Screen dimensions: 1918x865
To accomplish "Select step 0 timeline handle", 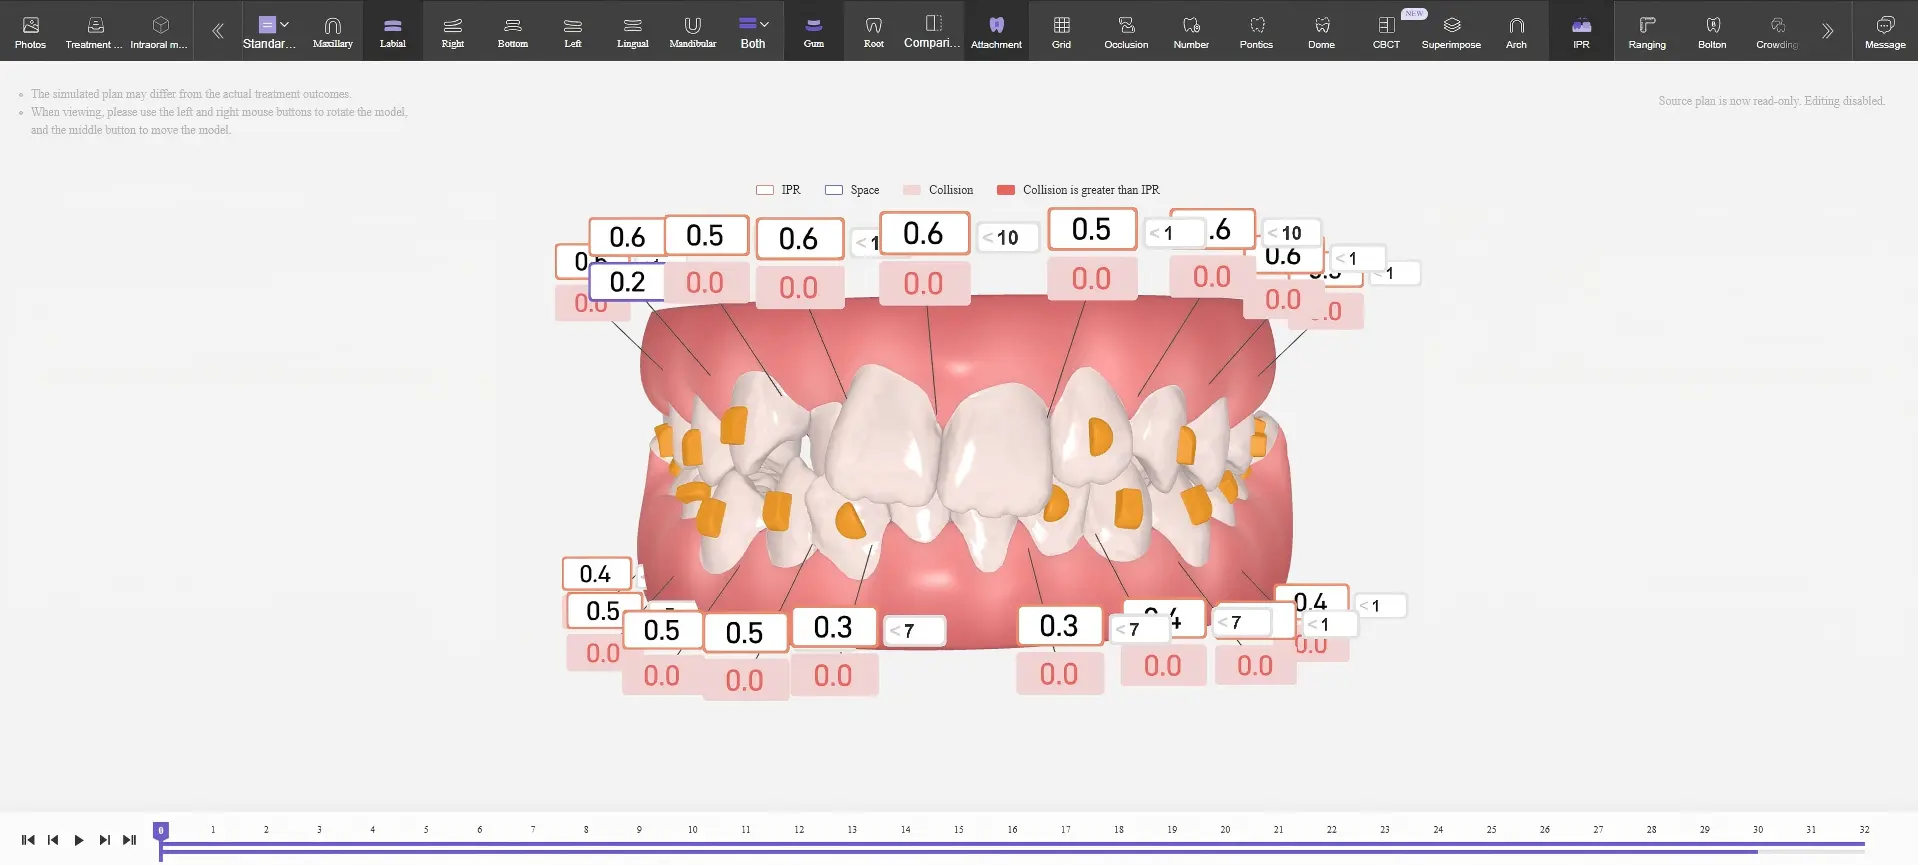I will click(160, 830).
